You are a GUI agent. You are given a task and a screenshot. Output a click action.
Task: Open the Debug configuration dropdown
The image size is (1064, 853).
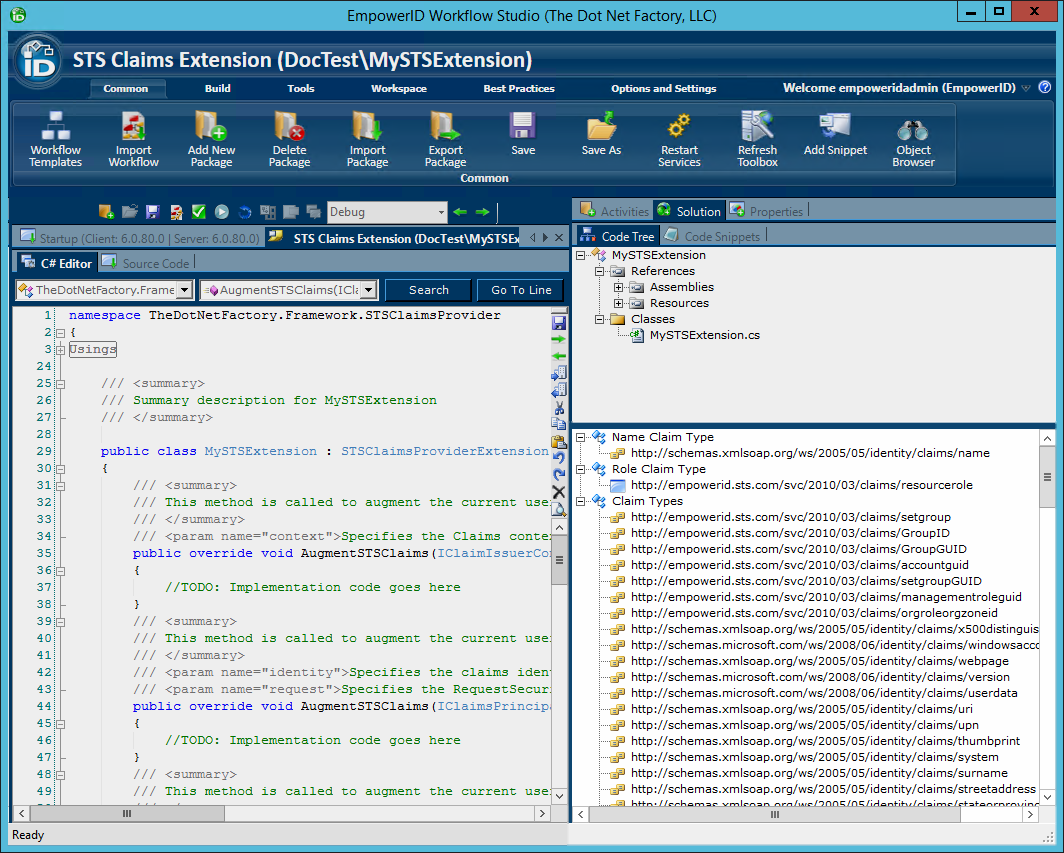tap(441, 212)
